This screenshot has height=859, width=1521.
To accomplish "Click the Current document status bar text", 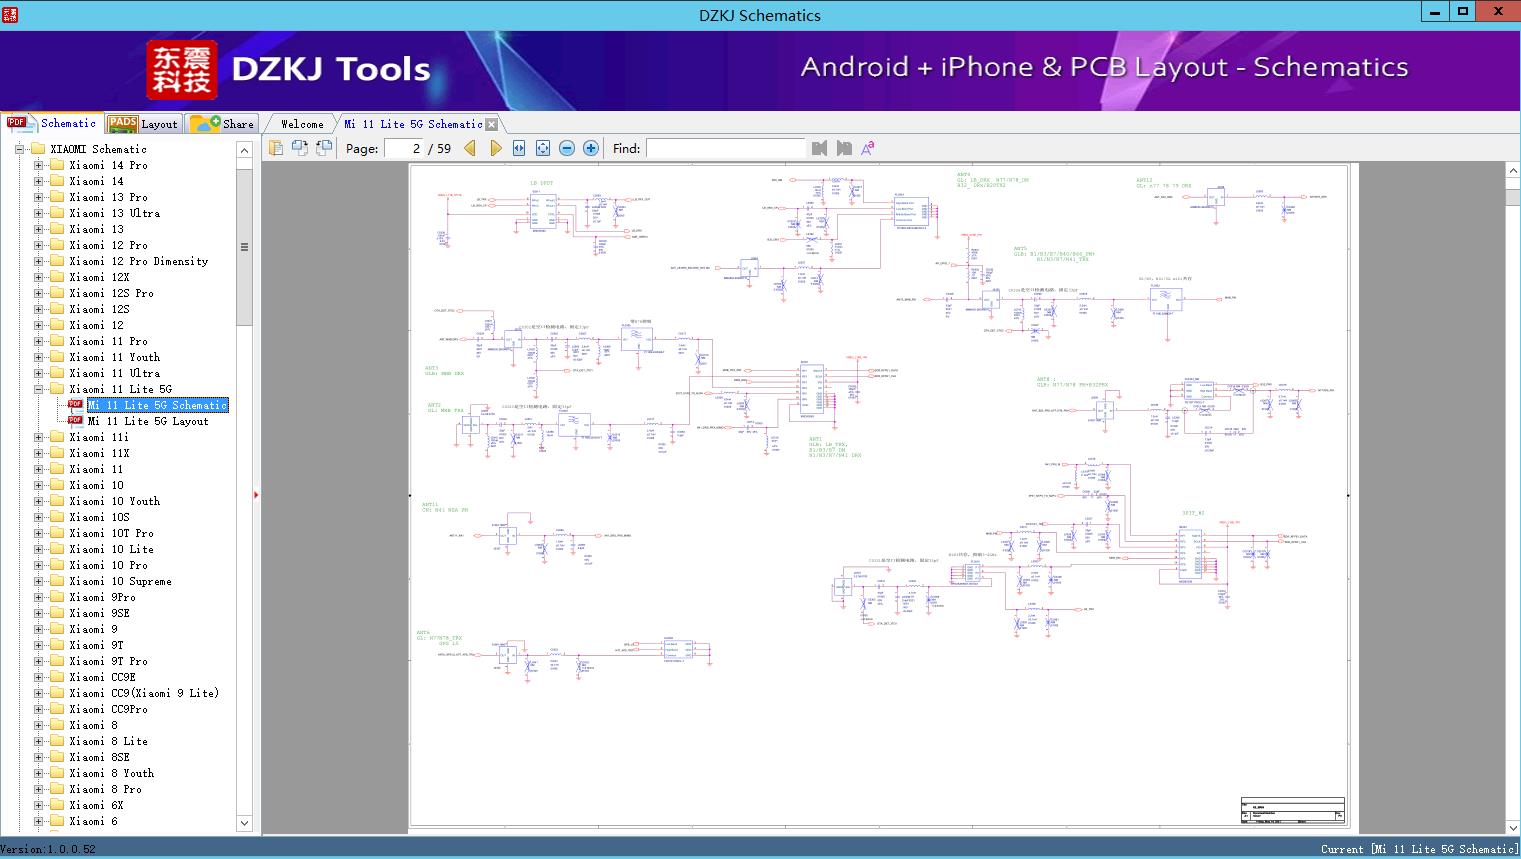I will pyautogui.click(x=1418, y=849).
